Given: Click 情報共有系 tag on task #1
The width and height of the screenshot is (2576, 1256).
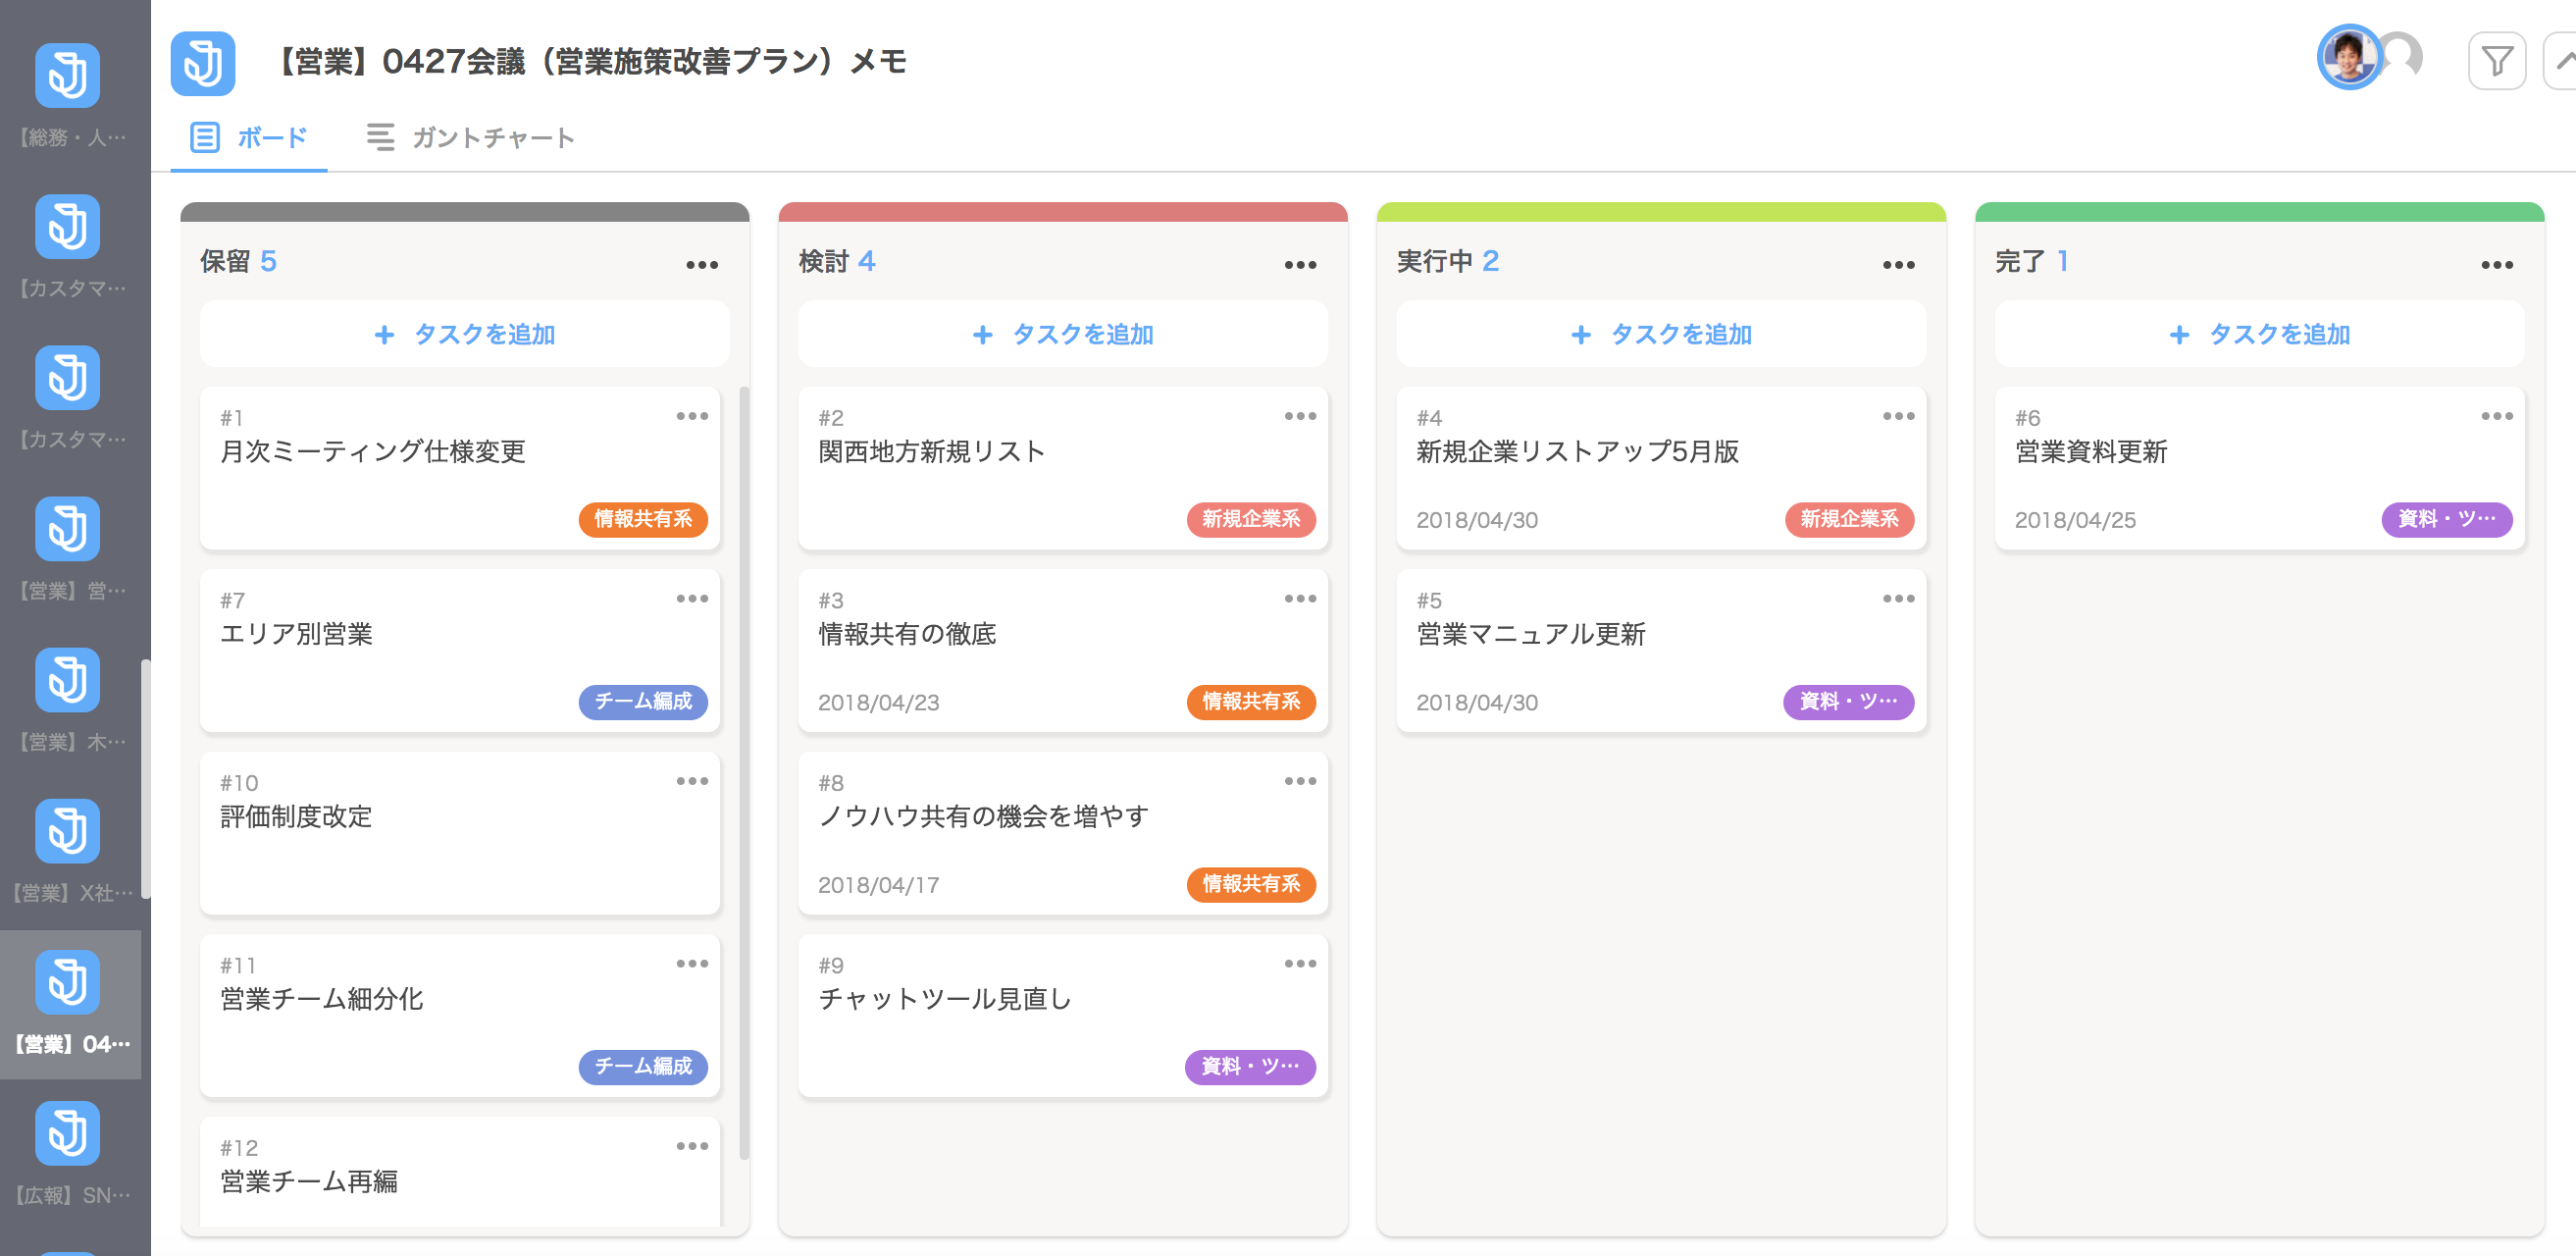Looking at the screenshot, I should tap(643, 519).
